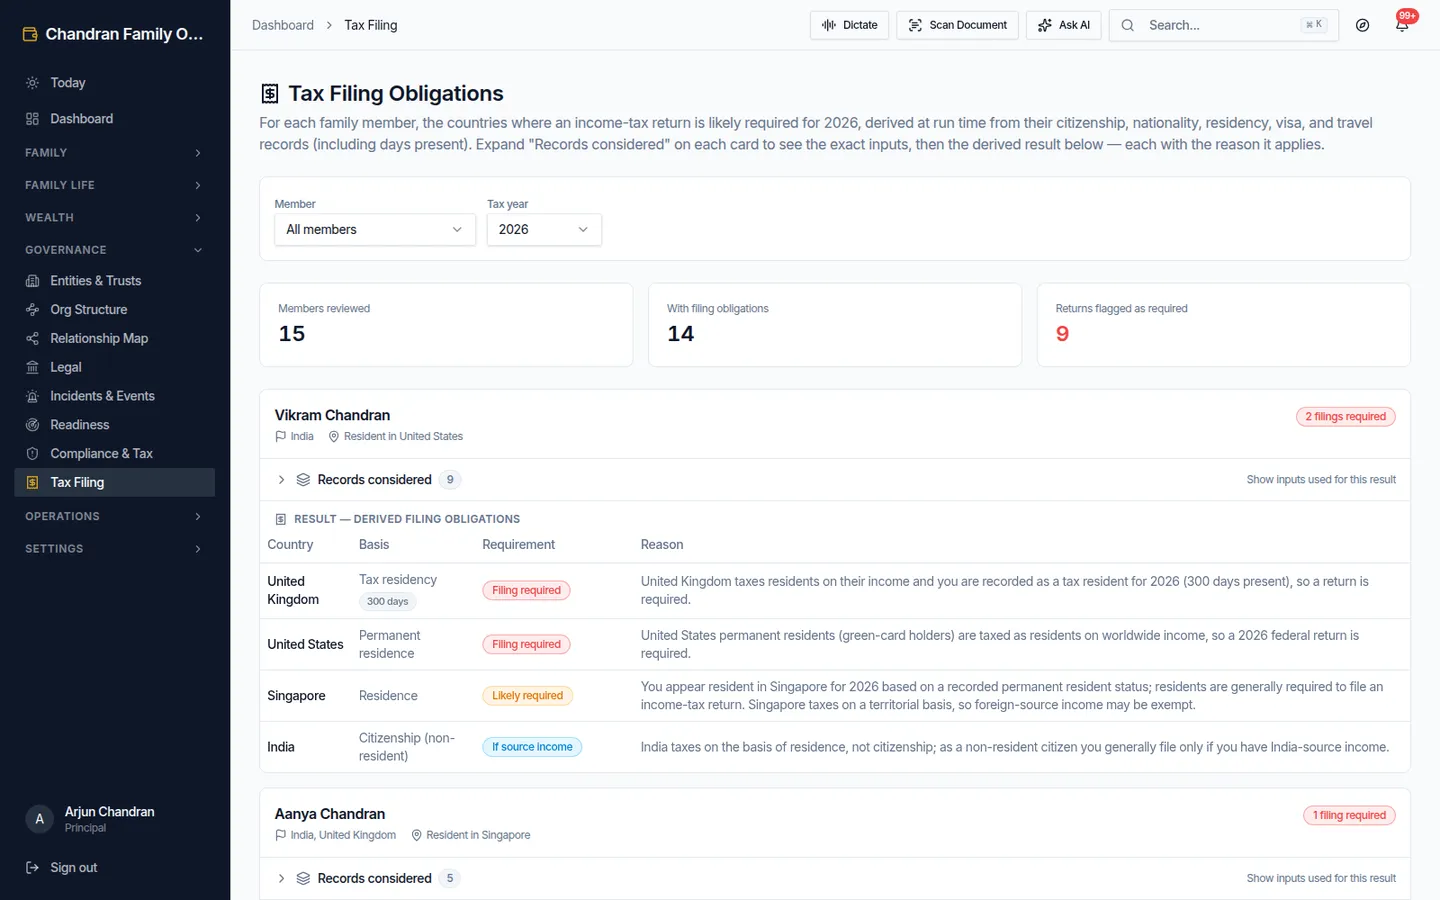Click the Tax Filing Obligations heading icon

tap(270, 94)
